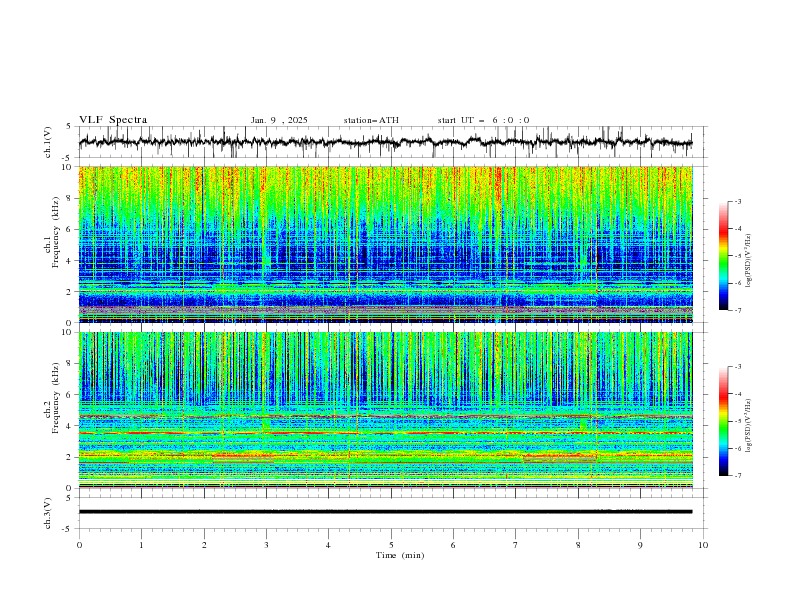The image size is (792, 612).
Task: Click the 'Jan. 9 , 2025' date text
Action: [279, 120]
